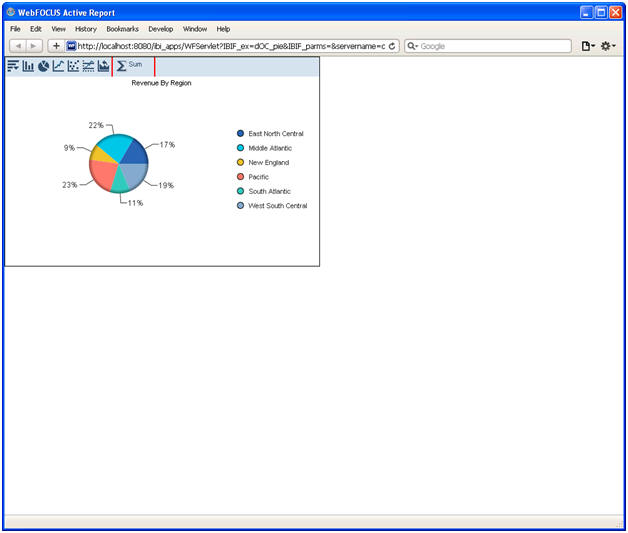The width and height of the screenshot is (628, 533).
Task: Click the South Atlantic legend marker
Action: (240, 191)
